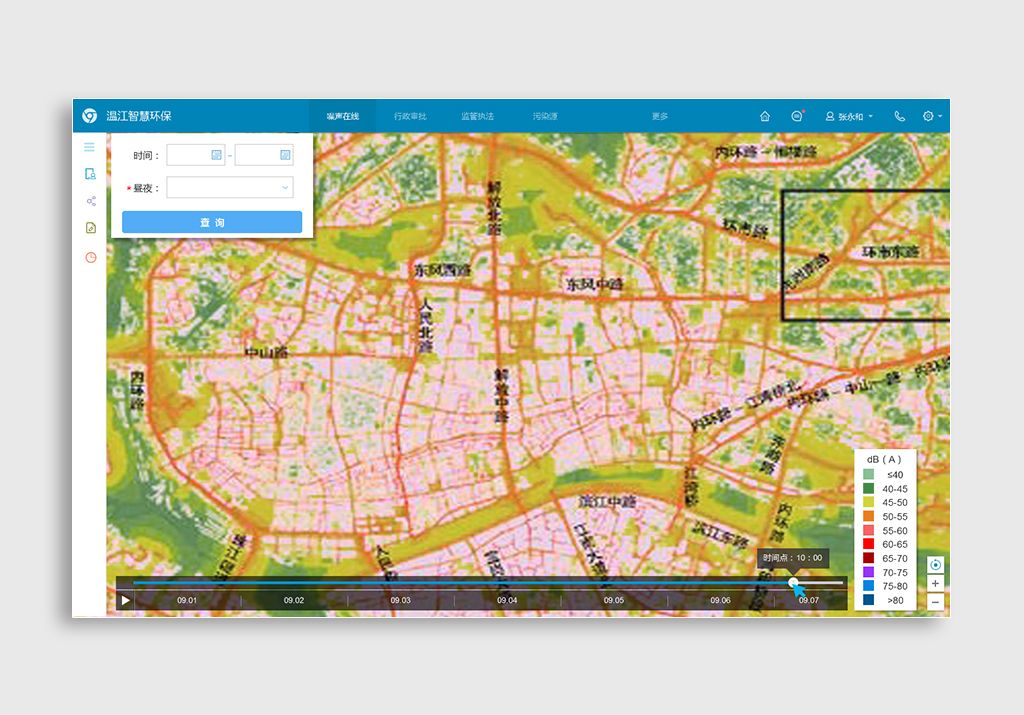Click the 40-45 legend label
Viewport: 1024px width, 715px height.
click(895, 488)
